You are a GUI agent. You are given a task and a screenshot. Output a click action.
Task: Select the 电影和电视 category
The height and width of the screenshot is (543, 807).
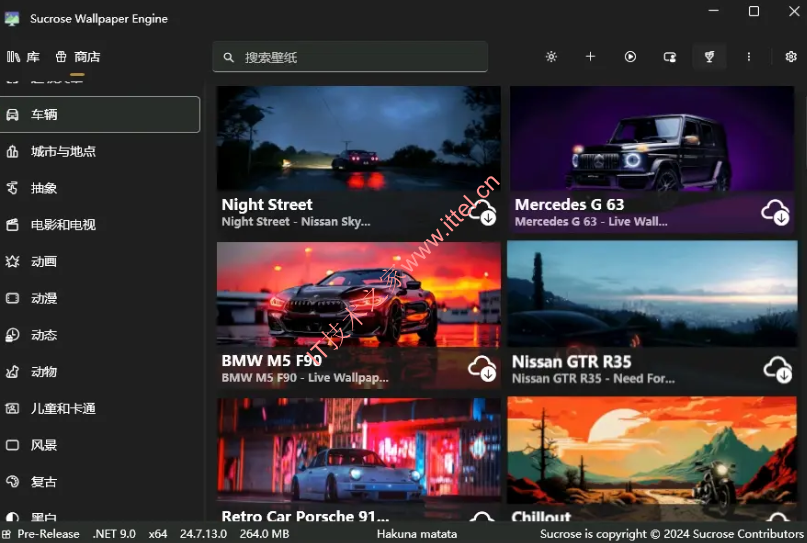coord(100,224)
